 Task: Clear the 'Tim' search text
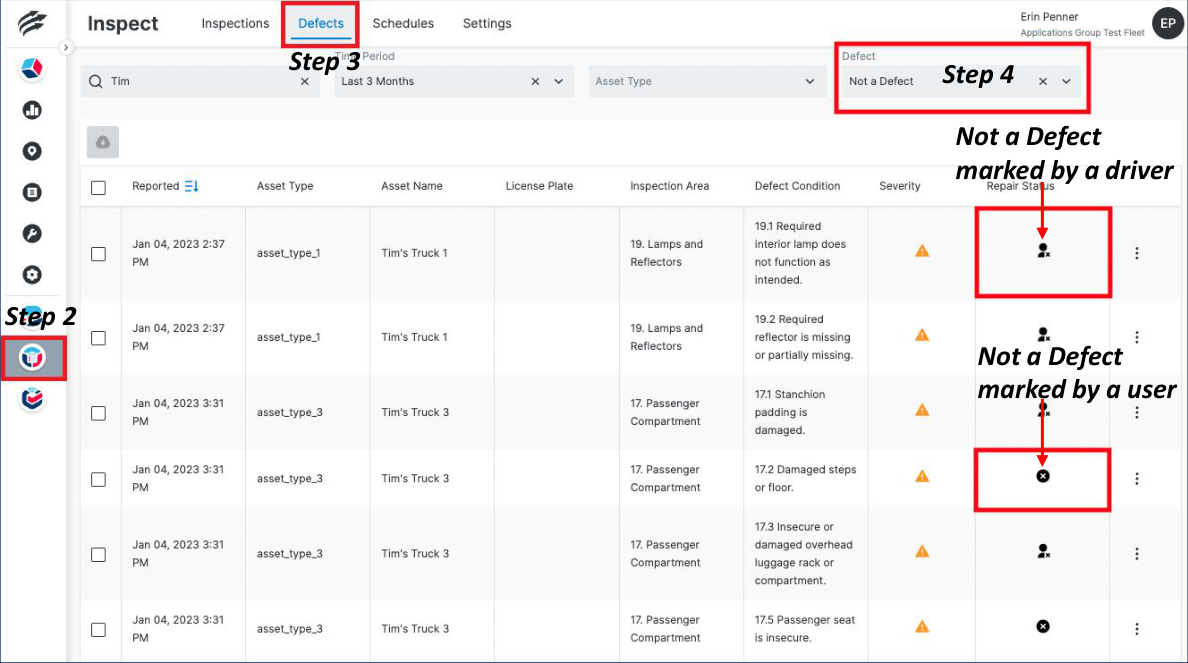click(305, 82)
